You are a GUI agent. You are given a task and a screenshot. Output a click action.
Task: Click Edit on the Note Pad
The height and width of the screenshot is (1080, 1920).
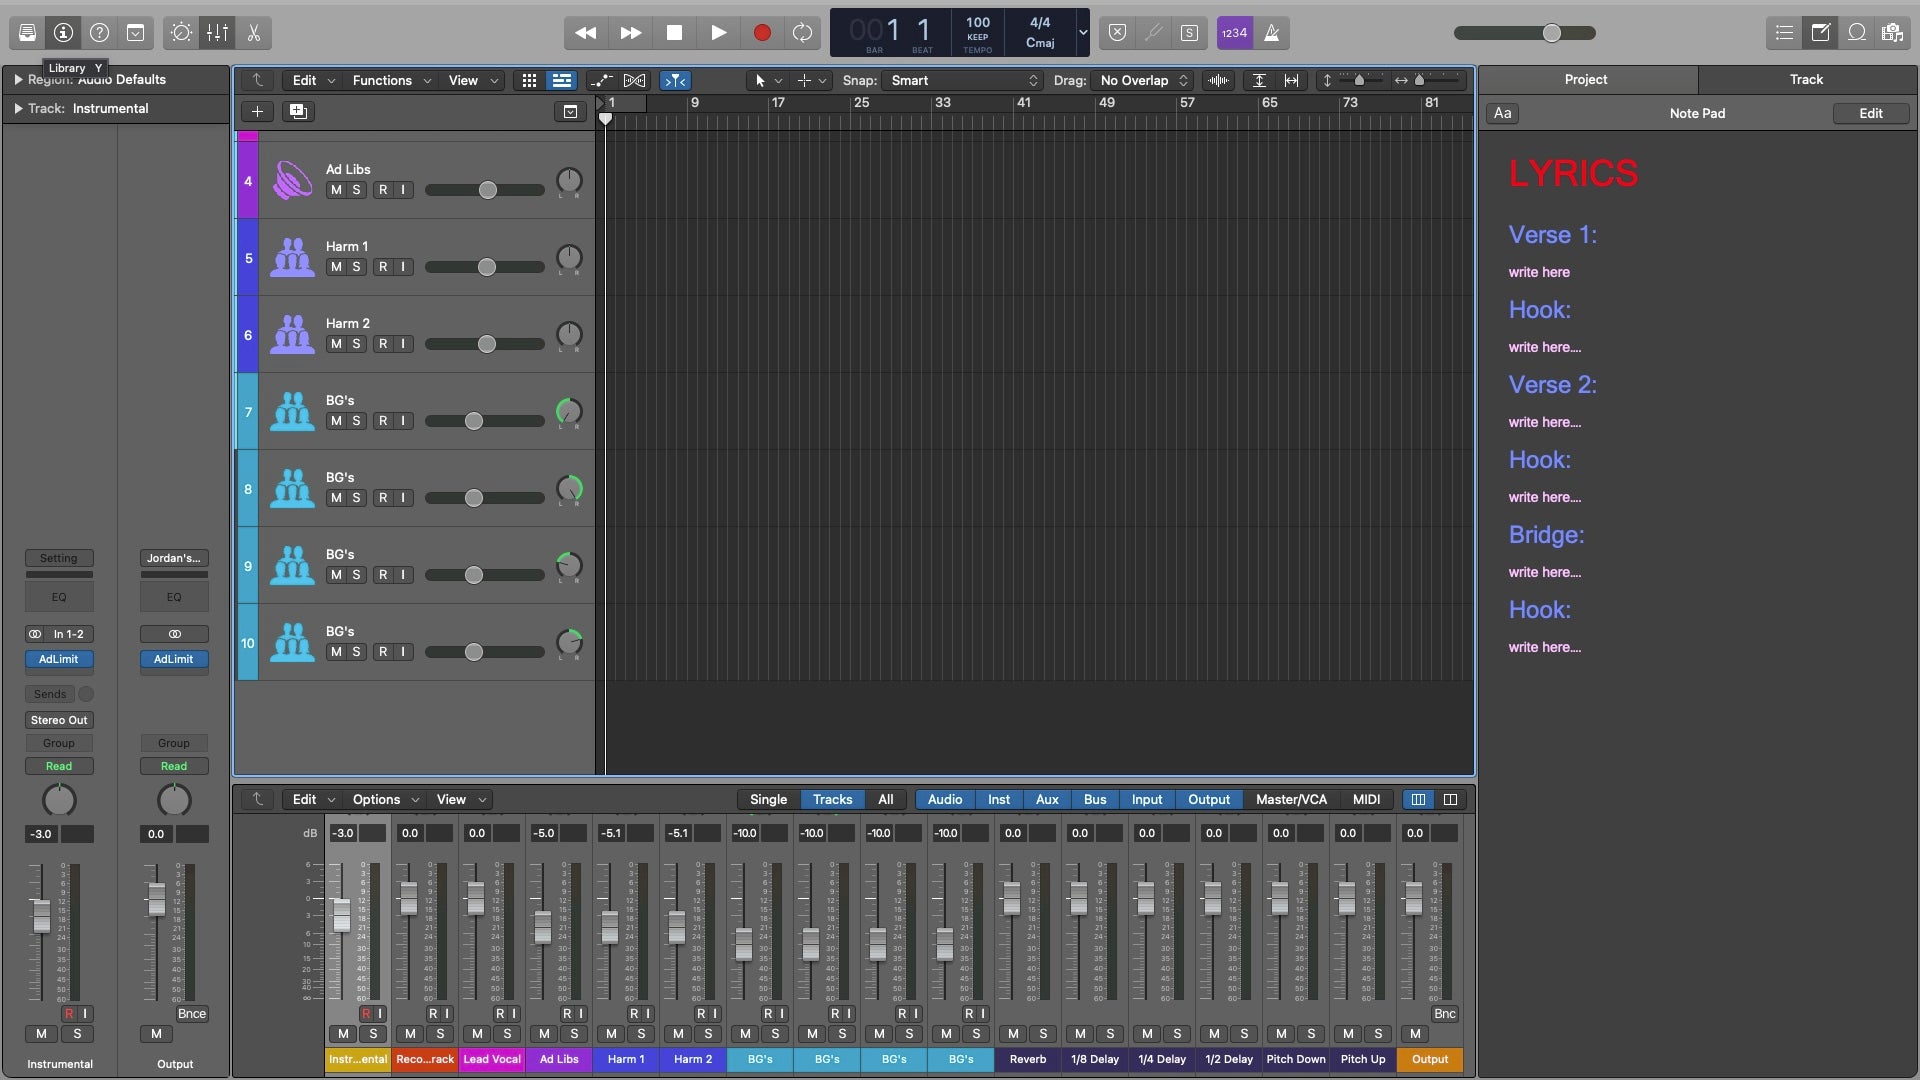(x=1870, y=113)
